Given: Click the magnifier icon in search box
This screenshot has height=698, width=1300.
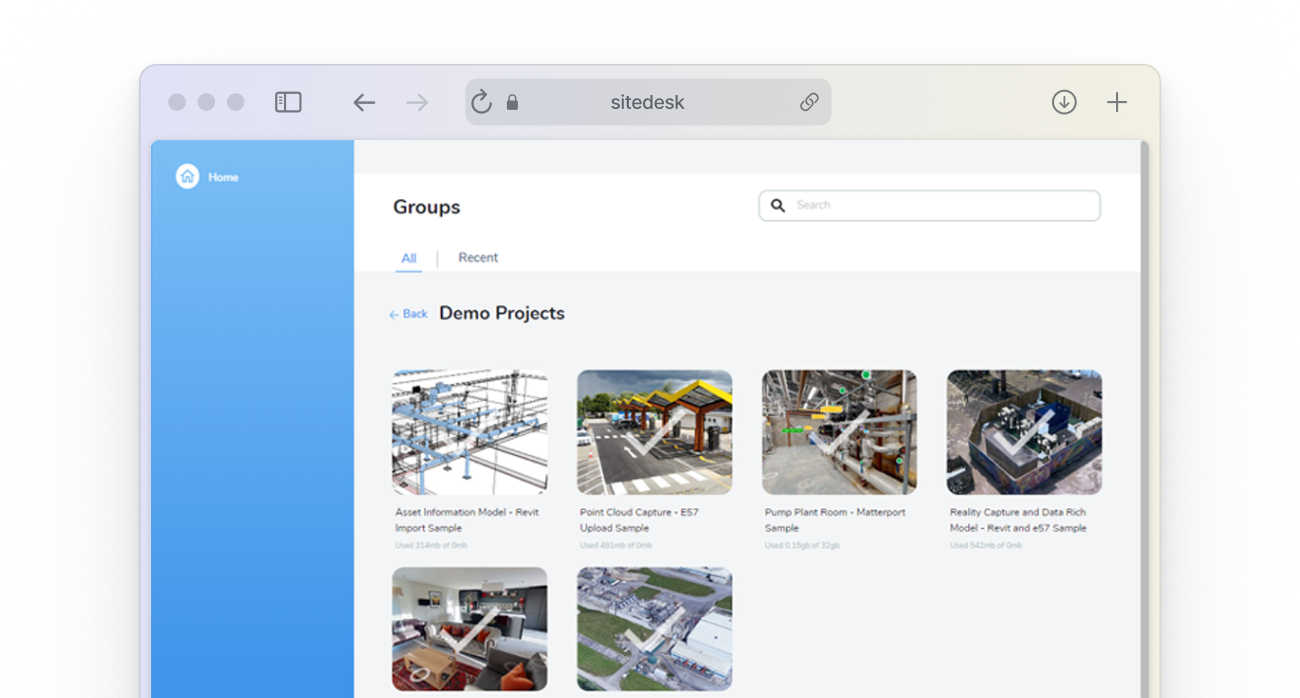Looking at the screenshot, I should [x=778, y=206].
